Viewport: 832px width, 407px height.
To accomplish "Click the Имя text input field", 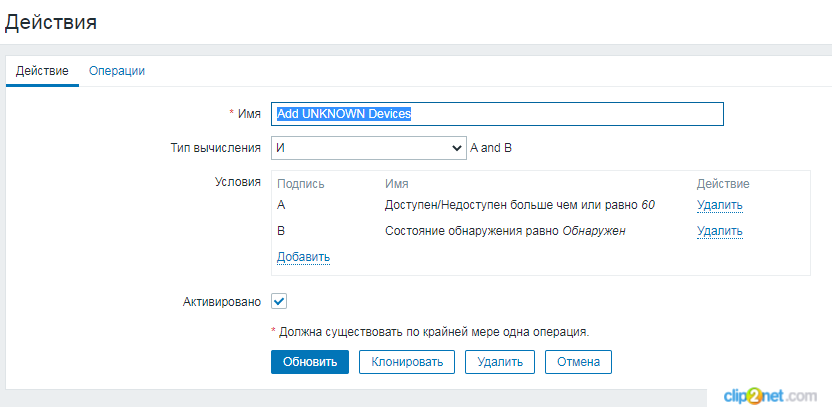I will point(497,114).
